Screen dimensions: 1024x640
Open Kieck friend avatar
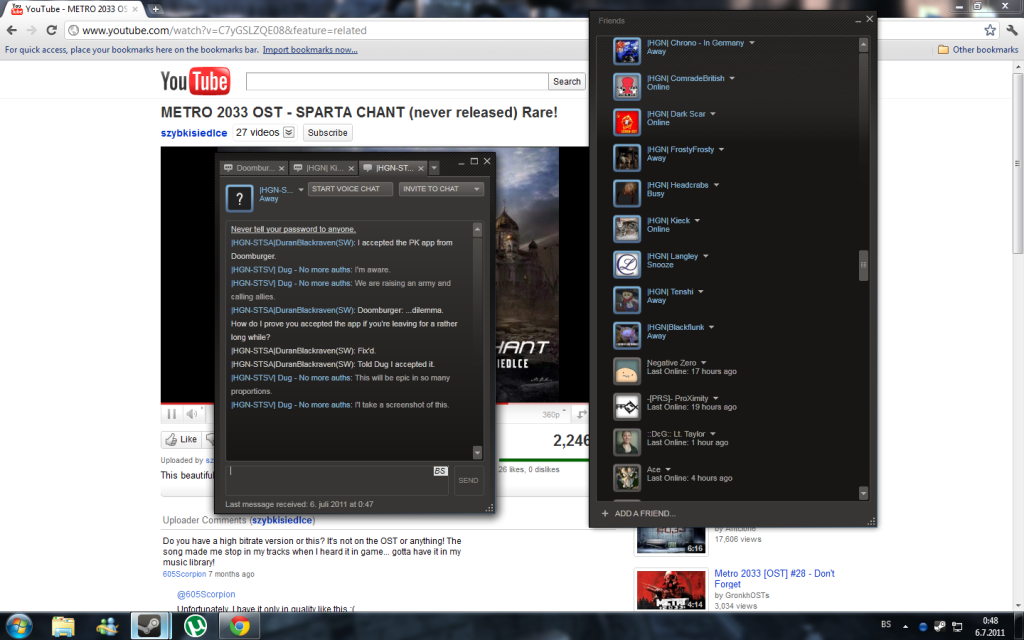[627, 229]
